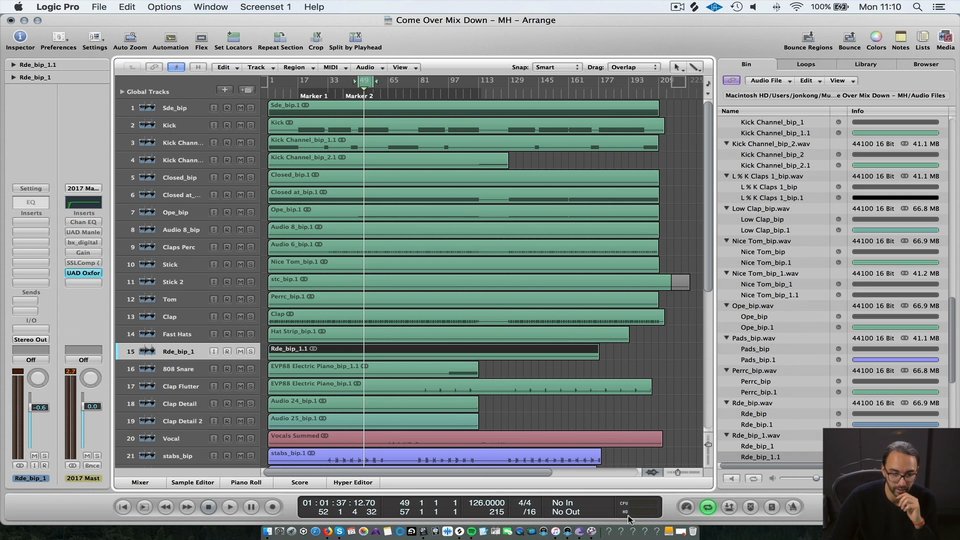960x540 pixels.
Task: Enable Flex view via toolbar icon
Action: click(201, 37)
